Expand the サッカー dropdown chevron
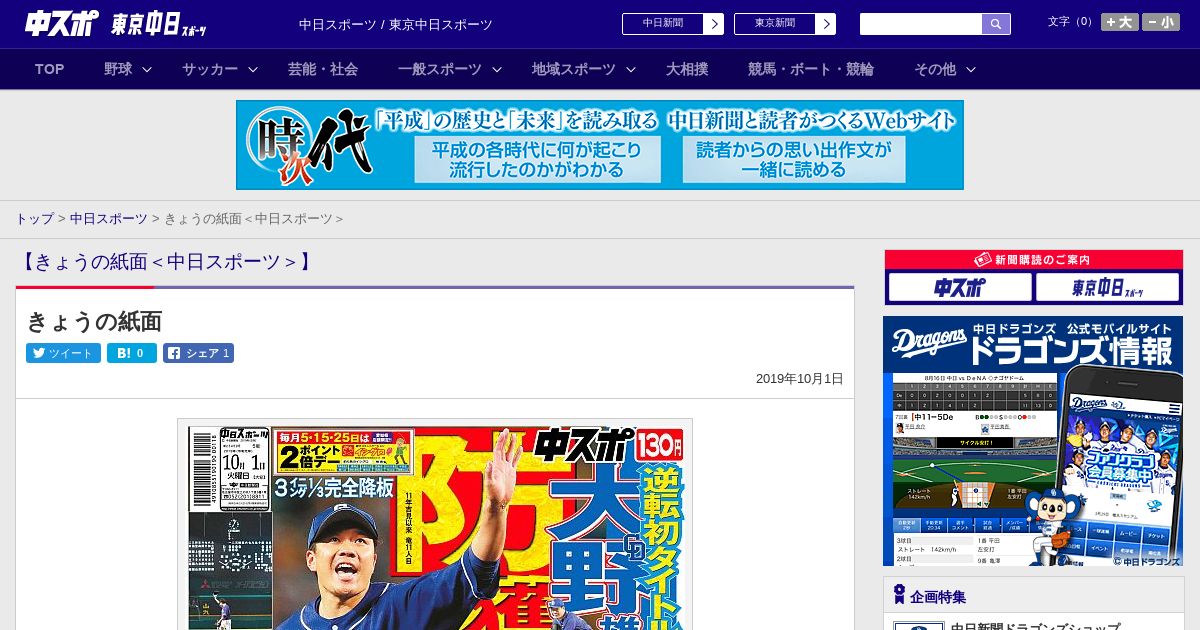 point(253,69)
